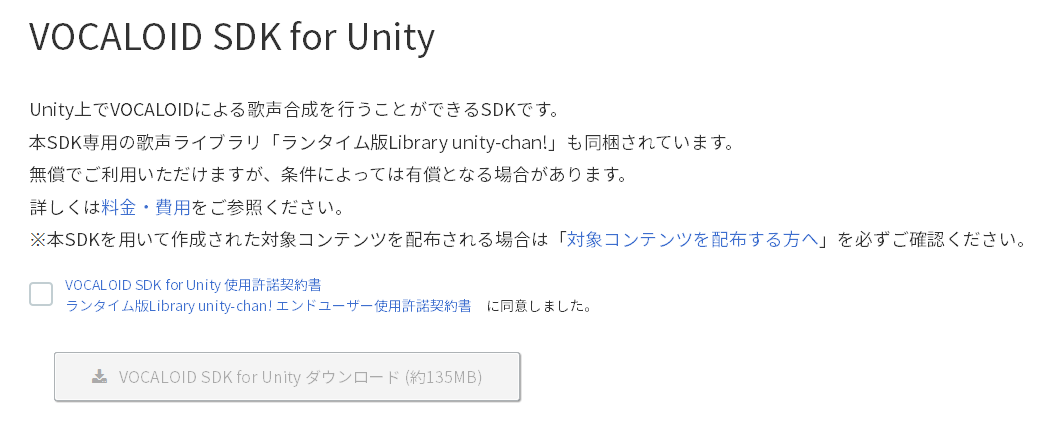1042x426 pixels.
Task: Click the VOCALOID SDK for Unity page heading
Action: 232,37
